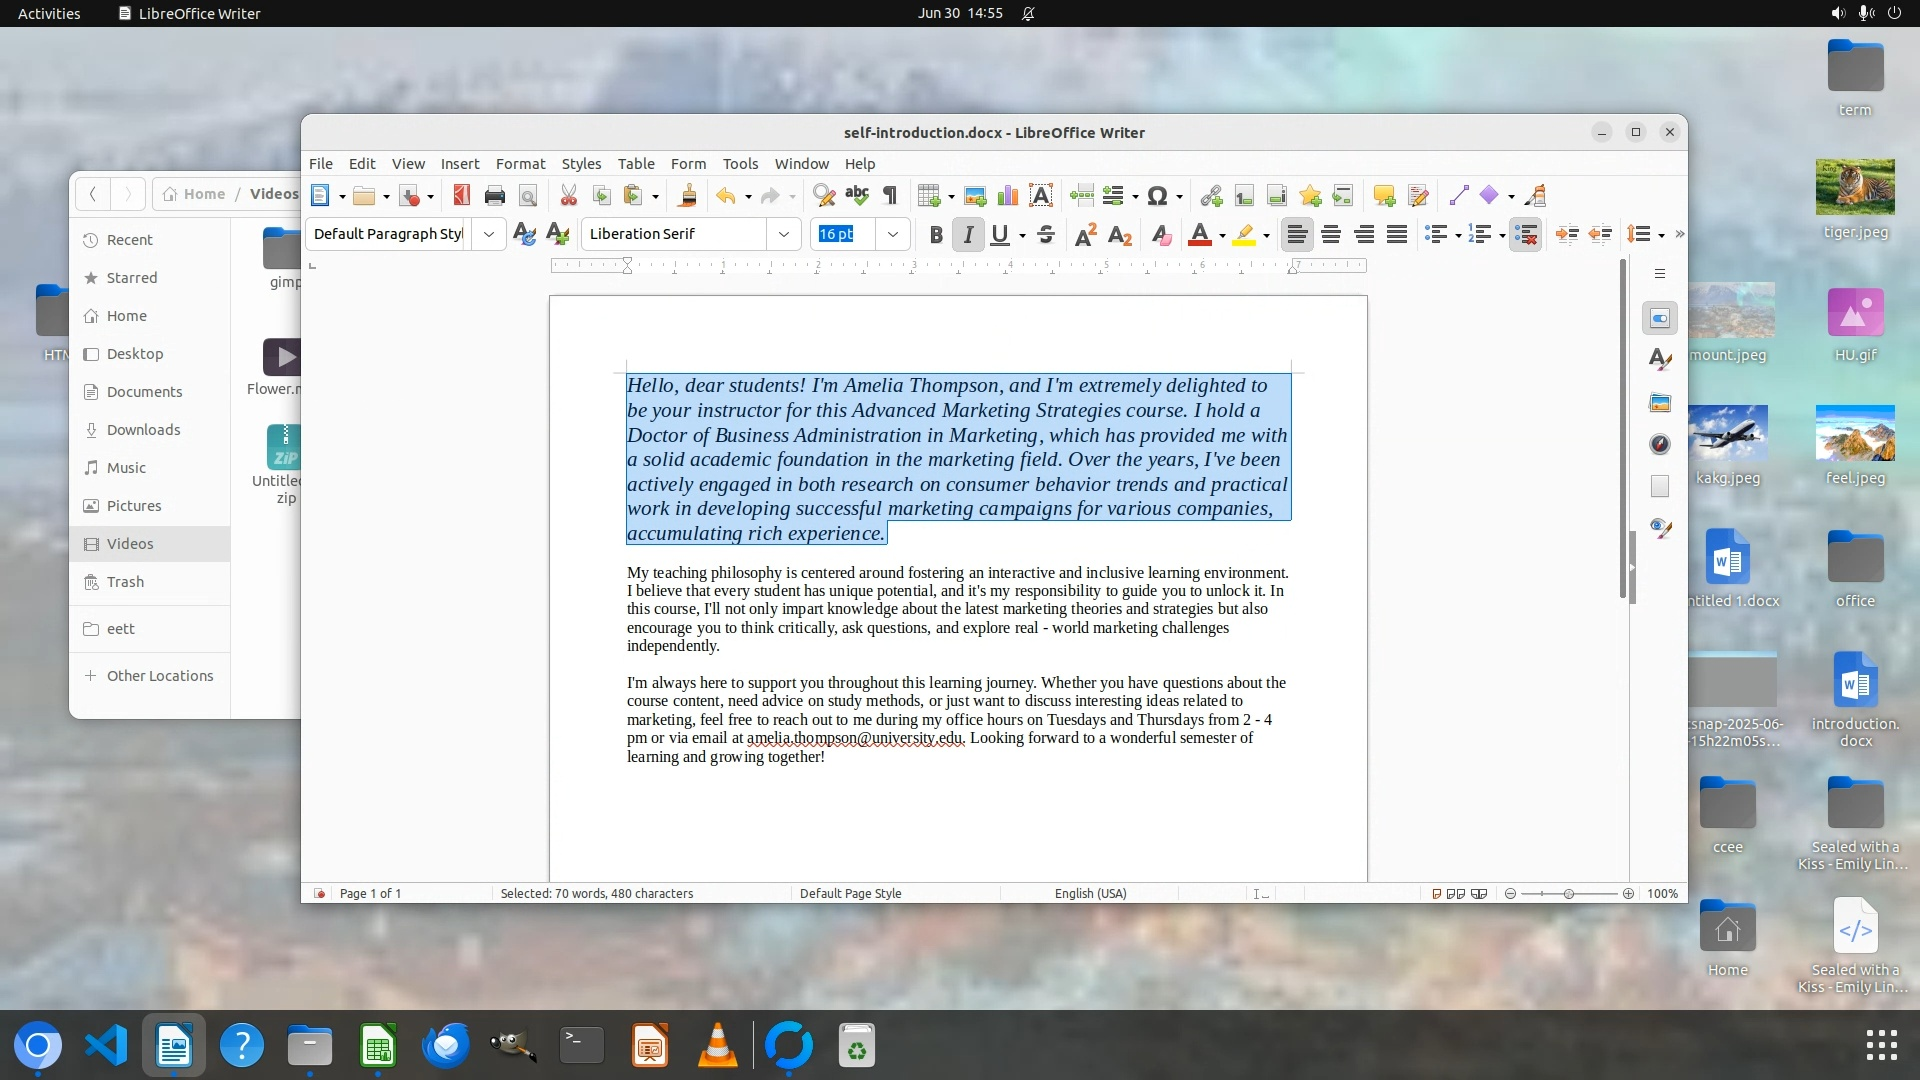The image size is (1920, 1080).
Task: Open the Navigator from the sidebar
Action: [1660, 444]
